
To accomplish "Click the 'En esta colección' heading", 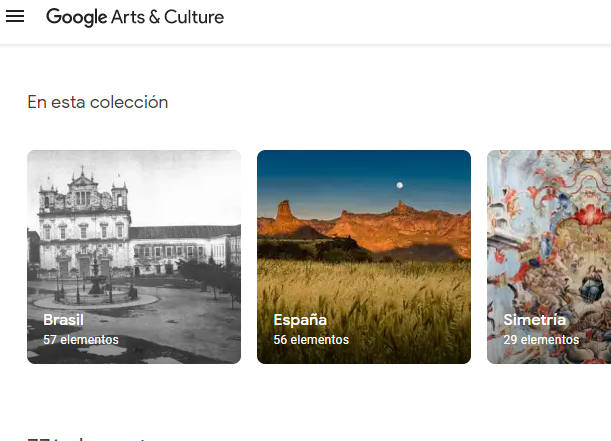I will [98, 102].
